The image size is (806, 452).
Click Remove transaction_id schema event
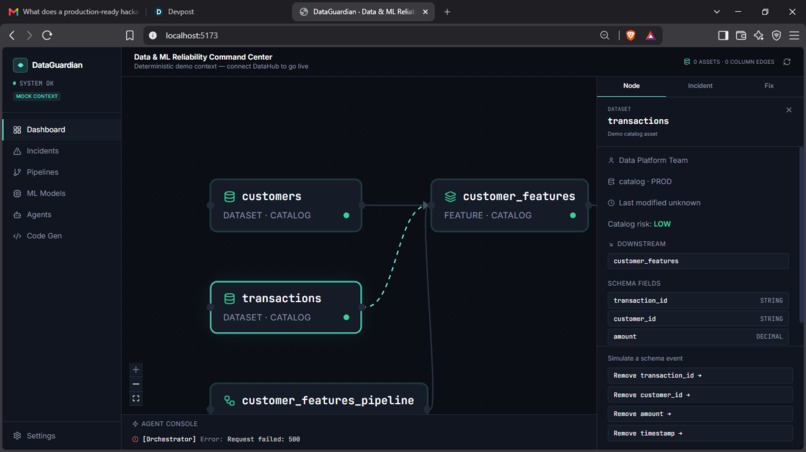click(x=700, y=375)
